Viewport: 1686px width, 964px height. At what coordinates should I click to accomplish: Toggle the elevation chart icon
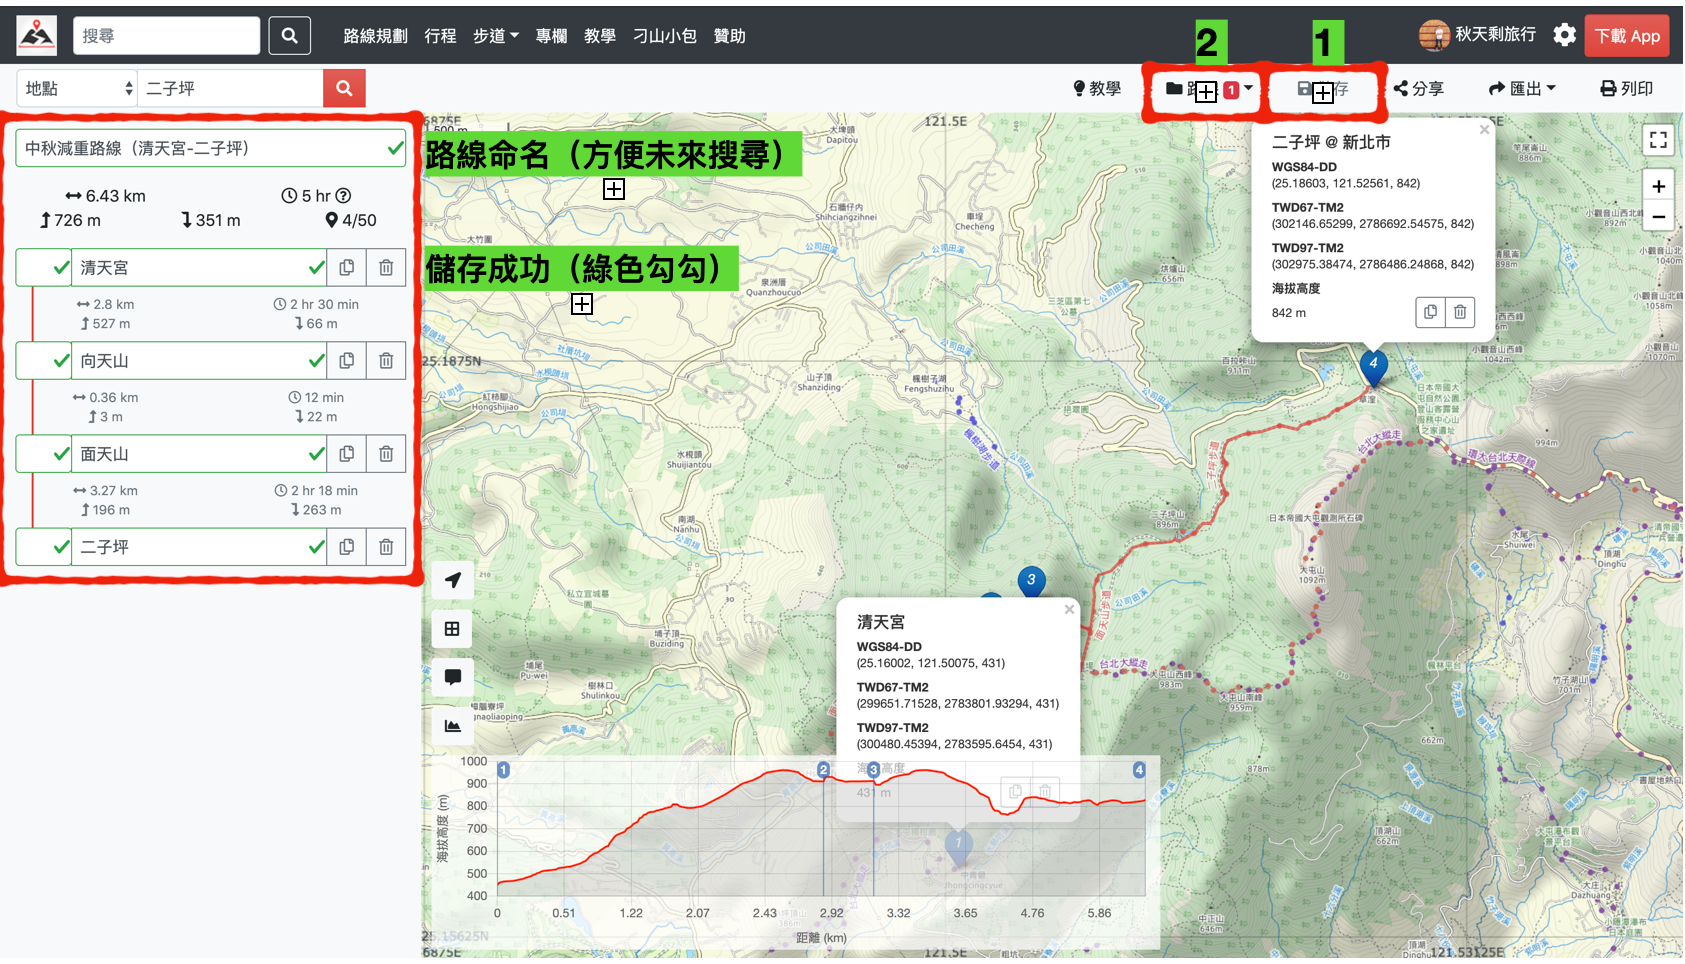(x=453, y=726)
